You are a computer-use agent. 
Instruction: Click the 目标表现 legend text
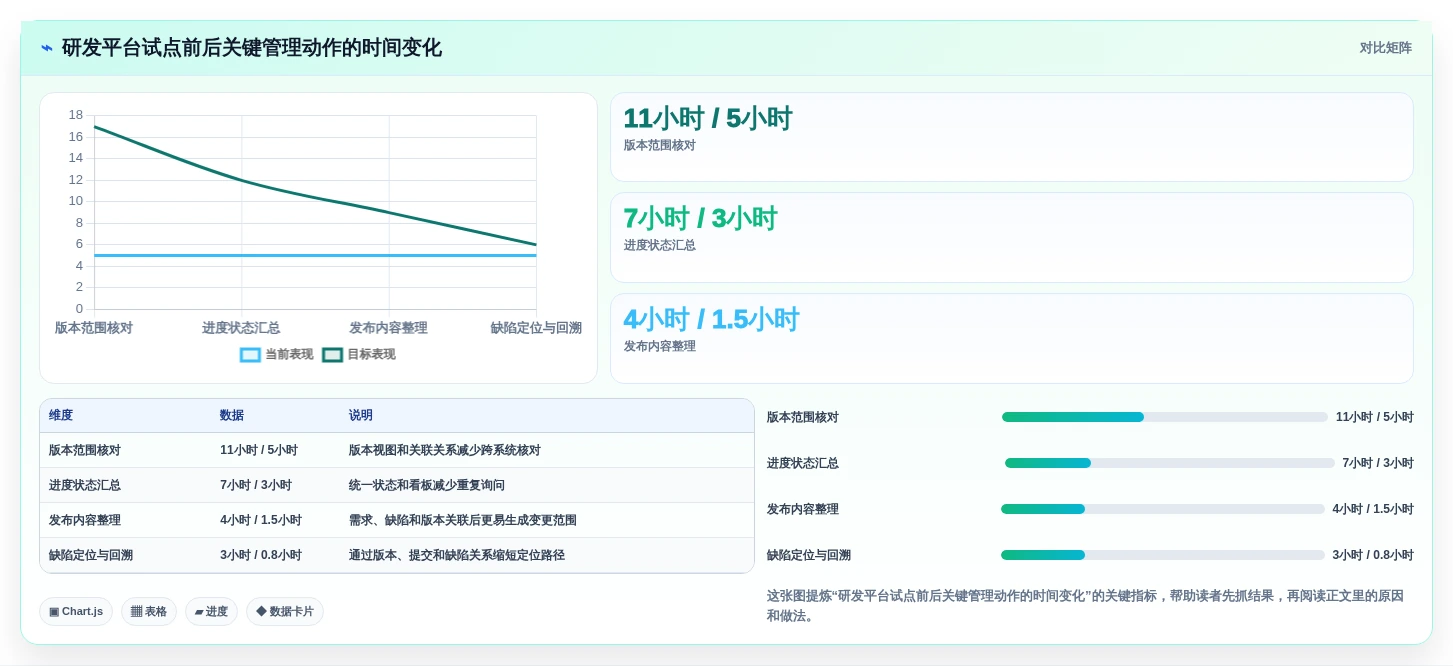click(x=371, y=355)
